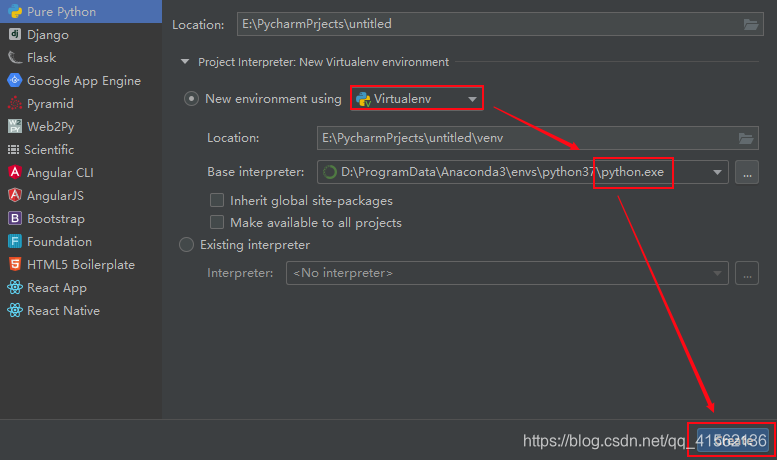Screen dimensions: 777x460
Task: Select the Pure Python project type icon
Action: pyautogui.click(x=15, y=11)
